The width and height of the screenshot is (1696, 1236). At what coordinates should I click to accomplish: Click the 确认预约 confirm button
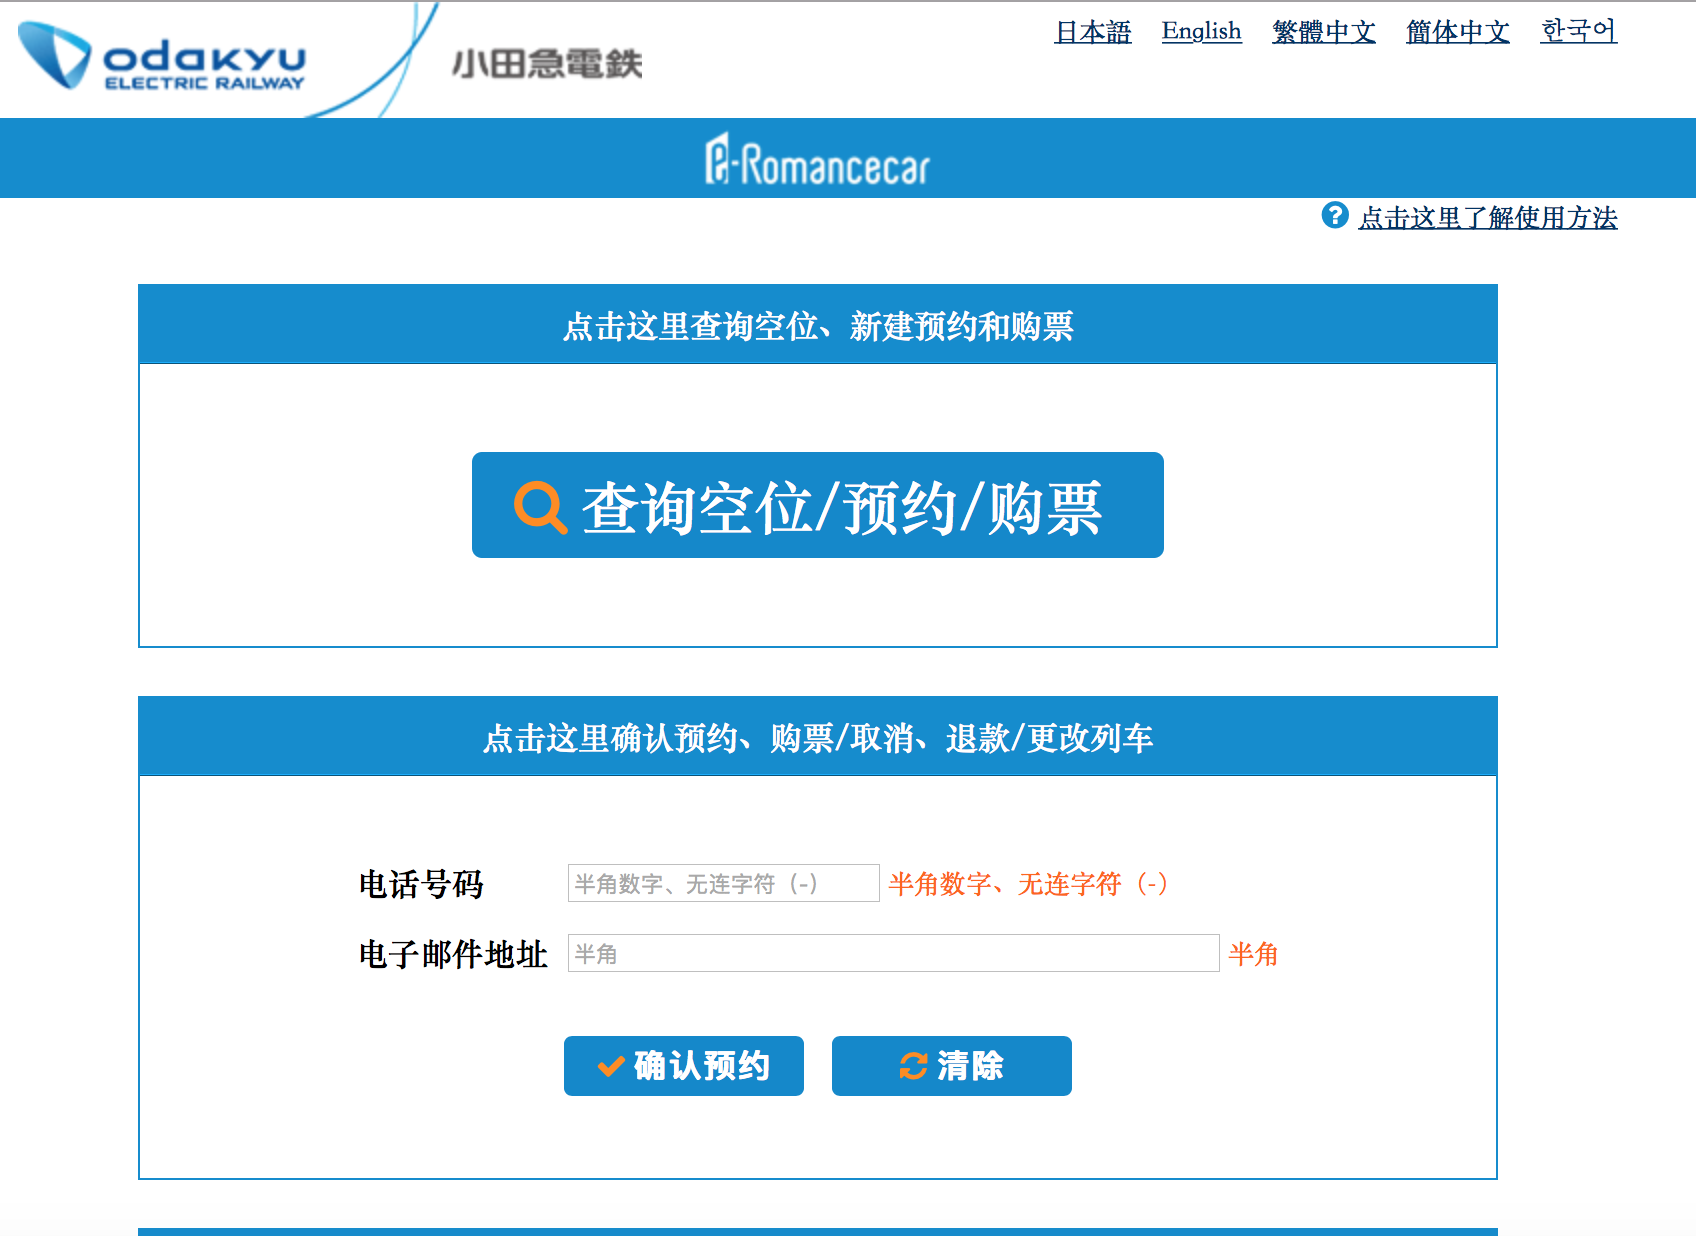[x=684, y=1066]
